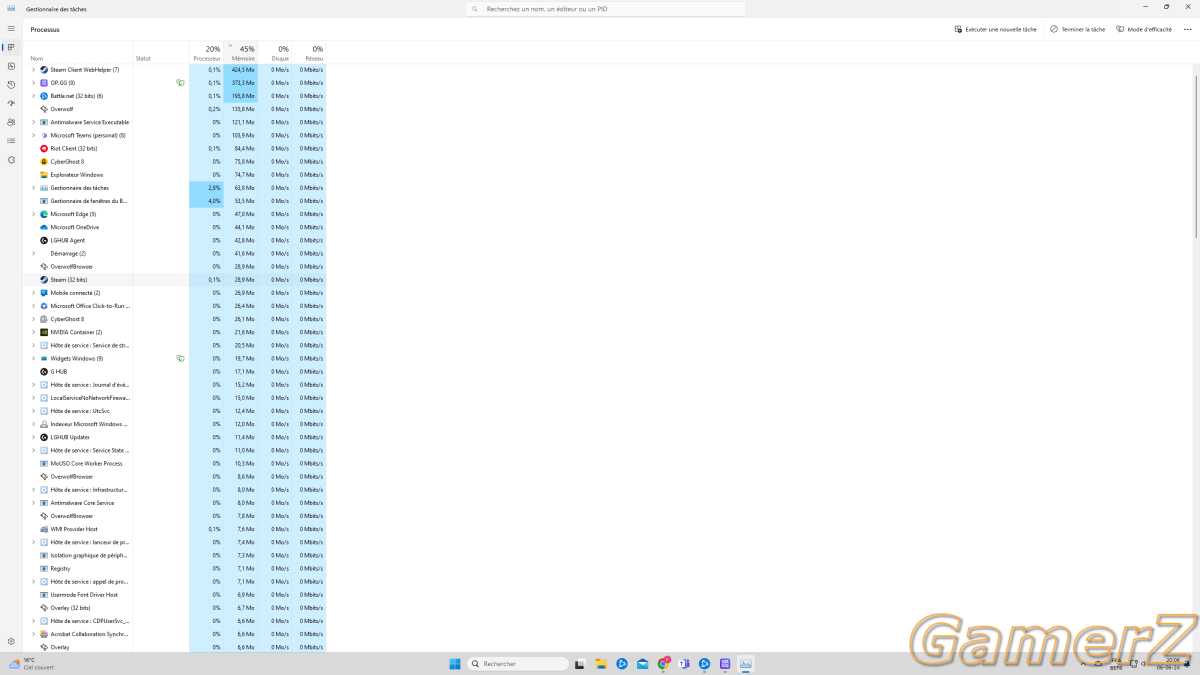Click the efficiency leaf icon for Widgets Windows
1200x675 pixels.
click(180, 358)
